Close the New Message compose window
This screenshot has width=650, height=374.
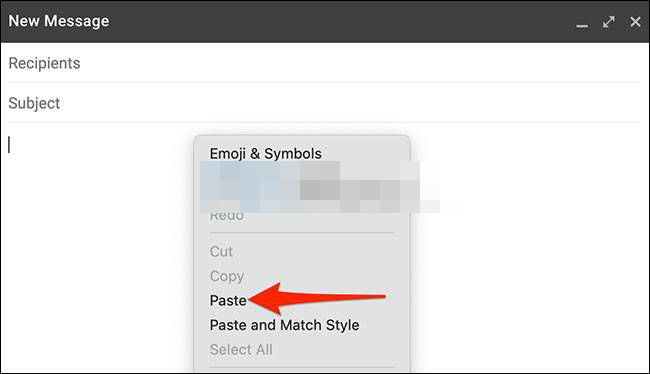635,22
